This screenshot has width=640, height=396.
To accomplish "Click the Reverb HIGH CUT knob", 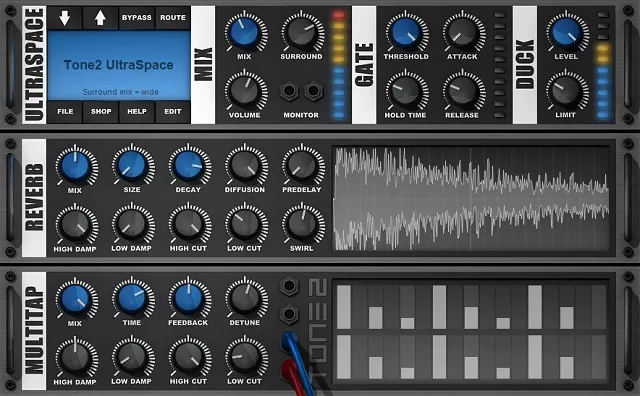I will pos(189,225).
